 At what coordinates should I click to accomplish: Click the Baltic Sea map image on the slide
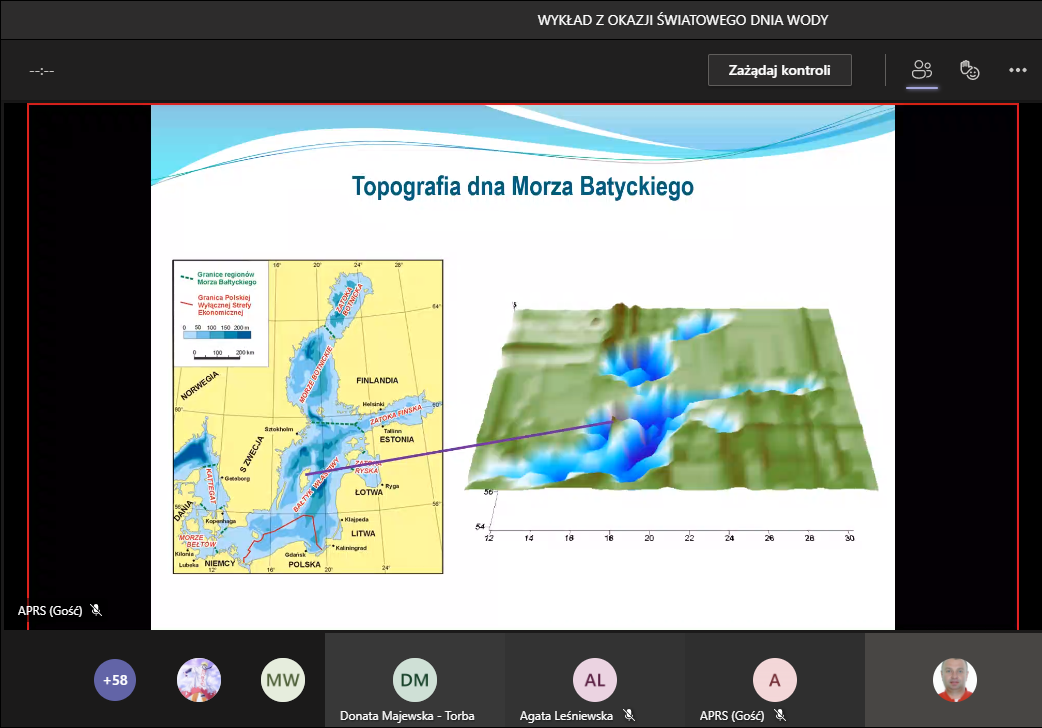pyautogui.click(x=308, y=416)
